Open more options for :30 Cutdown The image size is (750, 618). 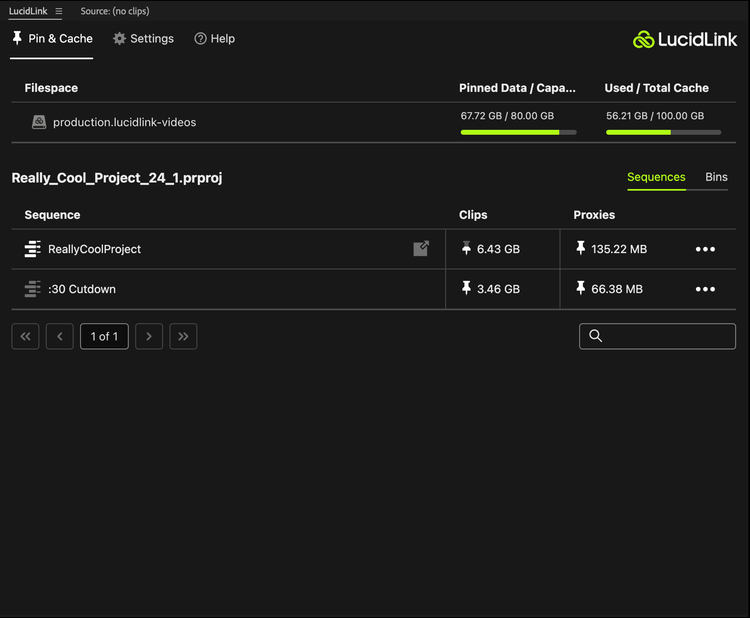(x=705, y=289)
